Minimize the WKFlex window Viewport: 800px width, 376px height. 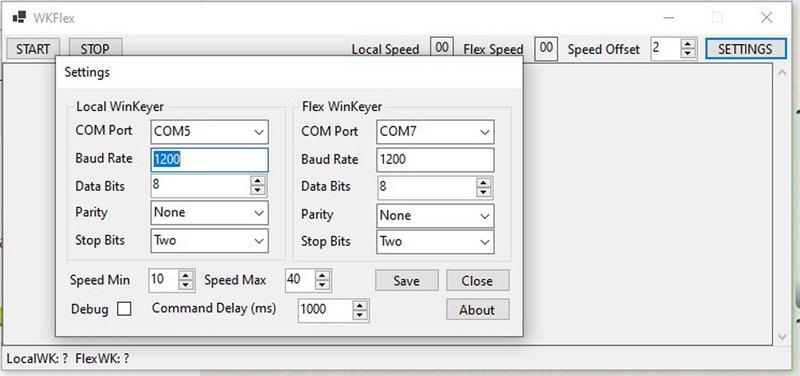click(669, 17)
